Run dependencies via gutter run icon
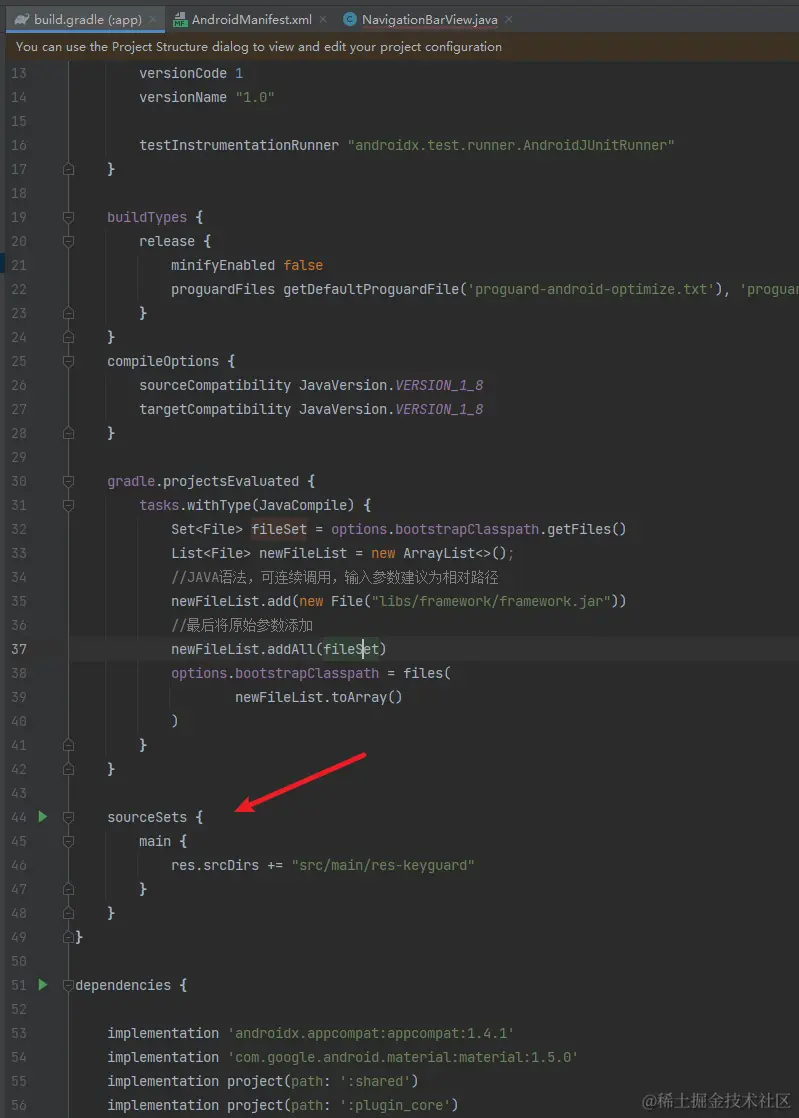799x1118 pixels. pos(43,985)
